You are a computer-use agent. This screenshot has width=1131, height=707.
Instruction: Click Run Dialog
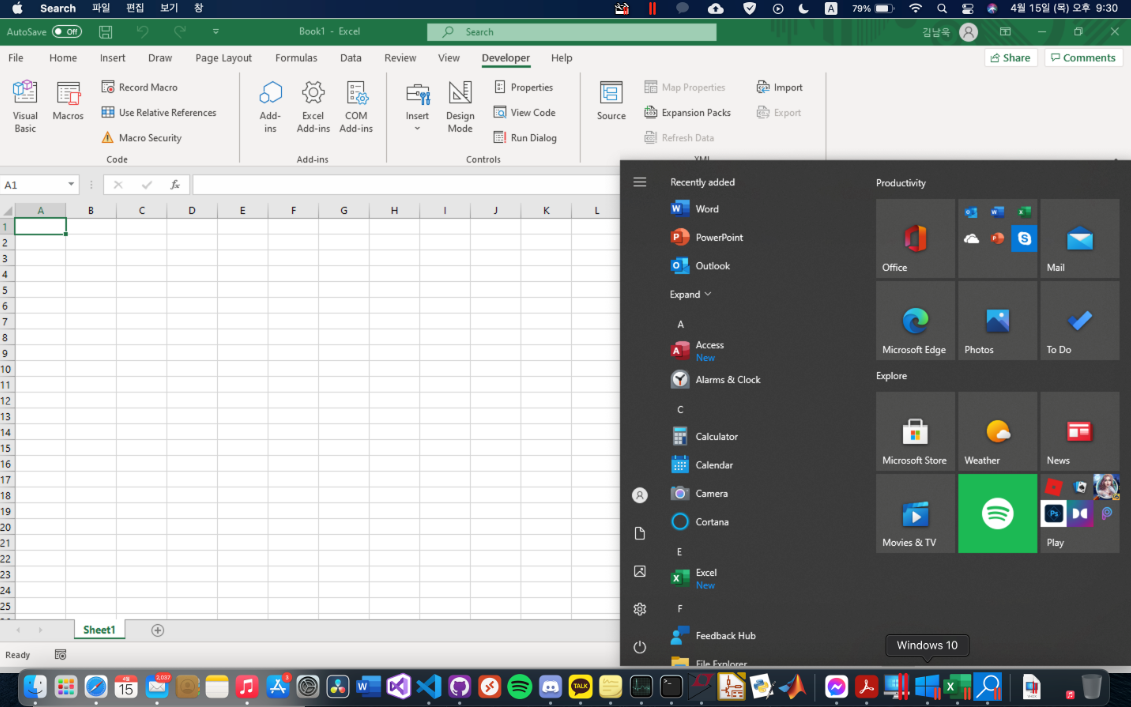[525, 138]
